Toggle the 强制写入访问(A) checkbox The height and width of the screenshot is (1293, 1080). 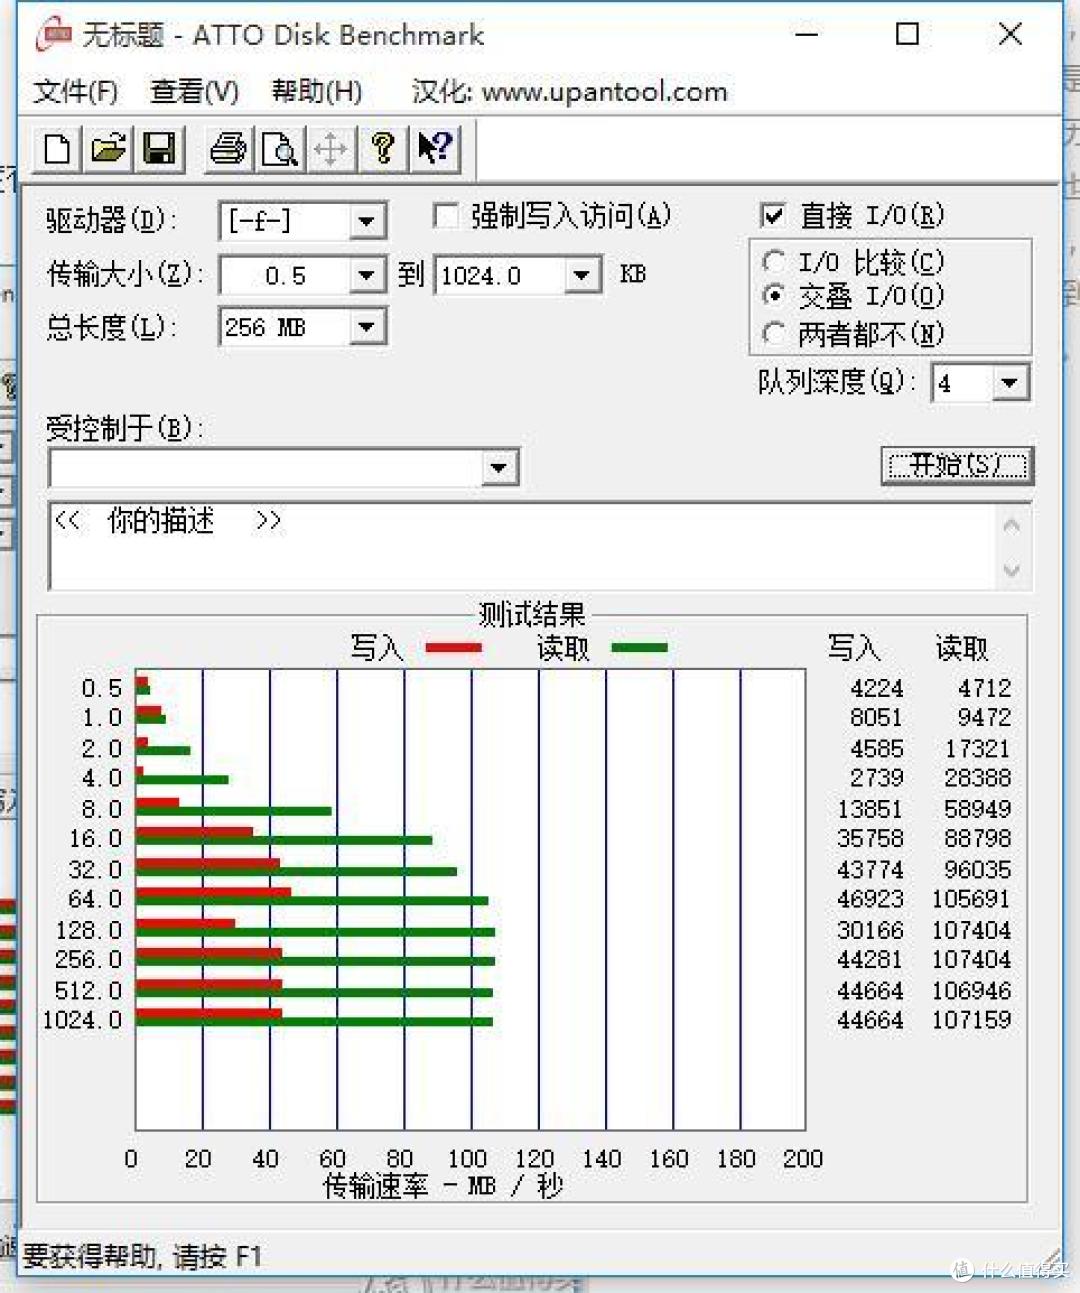click(x=445, y=215)
